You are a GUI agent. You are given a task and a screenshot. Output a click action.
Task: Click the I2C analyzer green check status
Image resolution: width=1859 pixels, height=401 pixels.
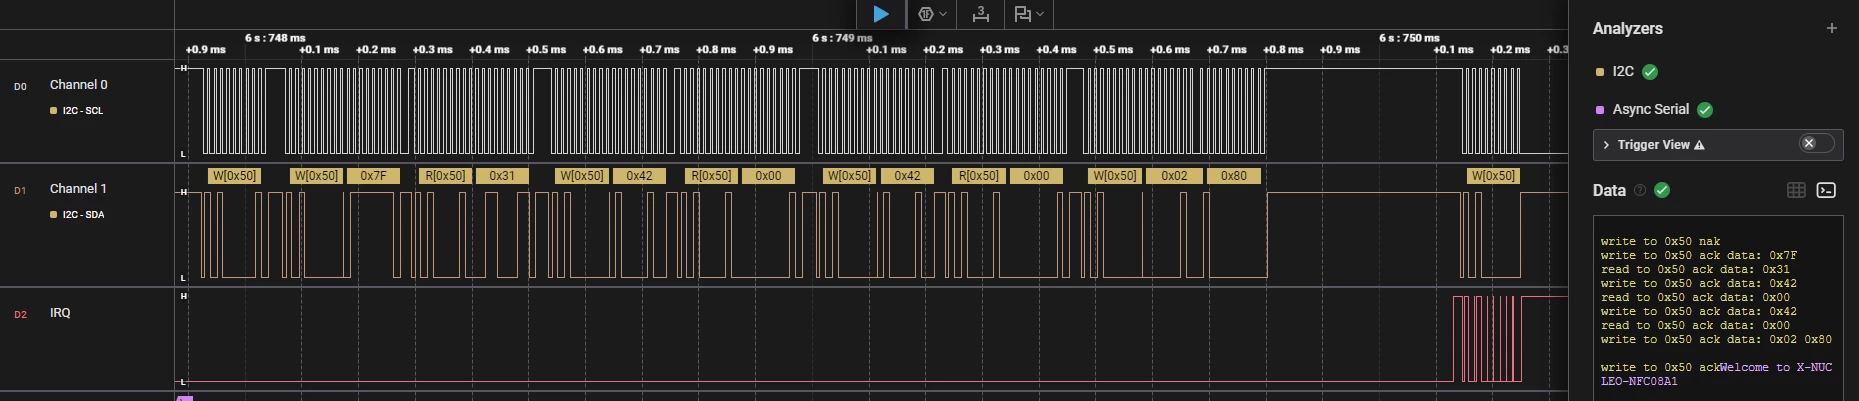tap(1650, 71)
